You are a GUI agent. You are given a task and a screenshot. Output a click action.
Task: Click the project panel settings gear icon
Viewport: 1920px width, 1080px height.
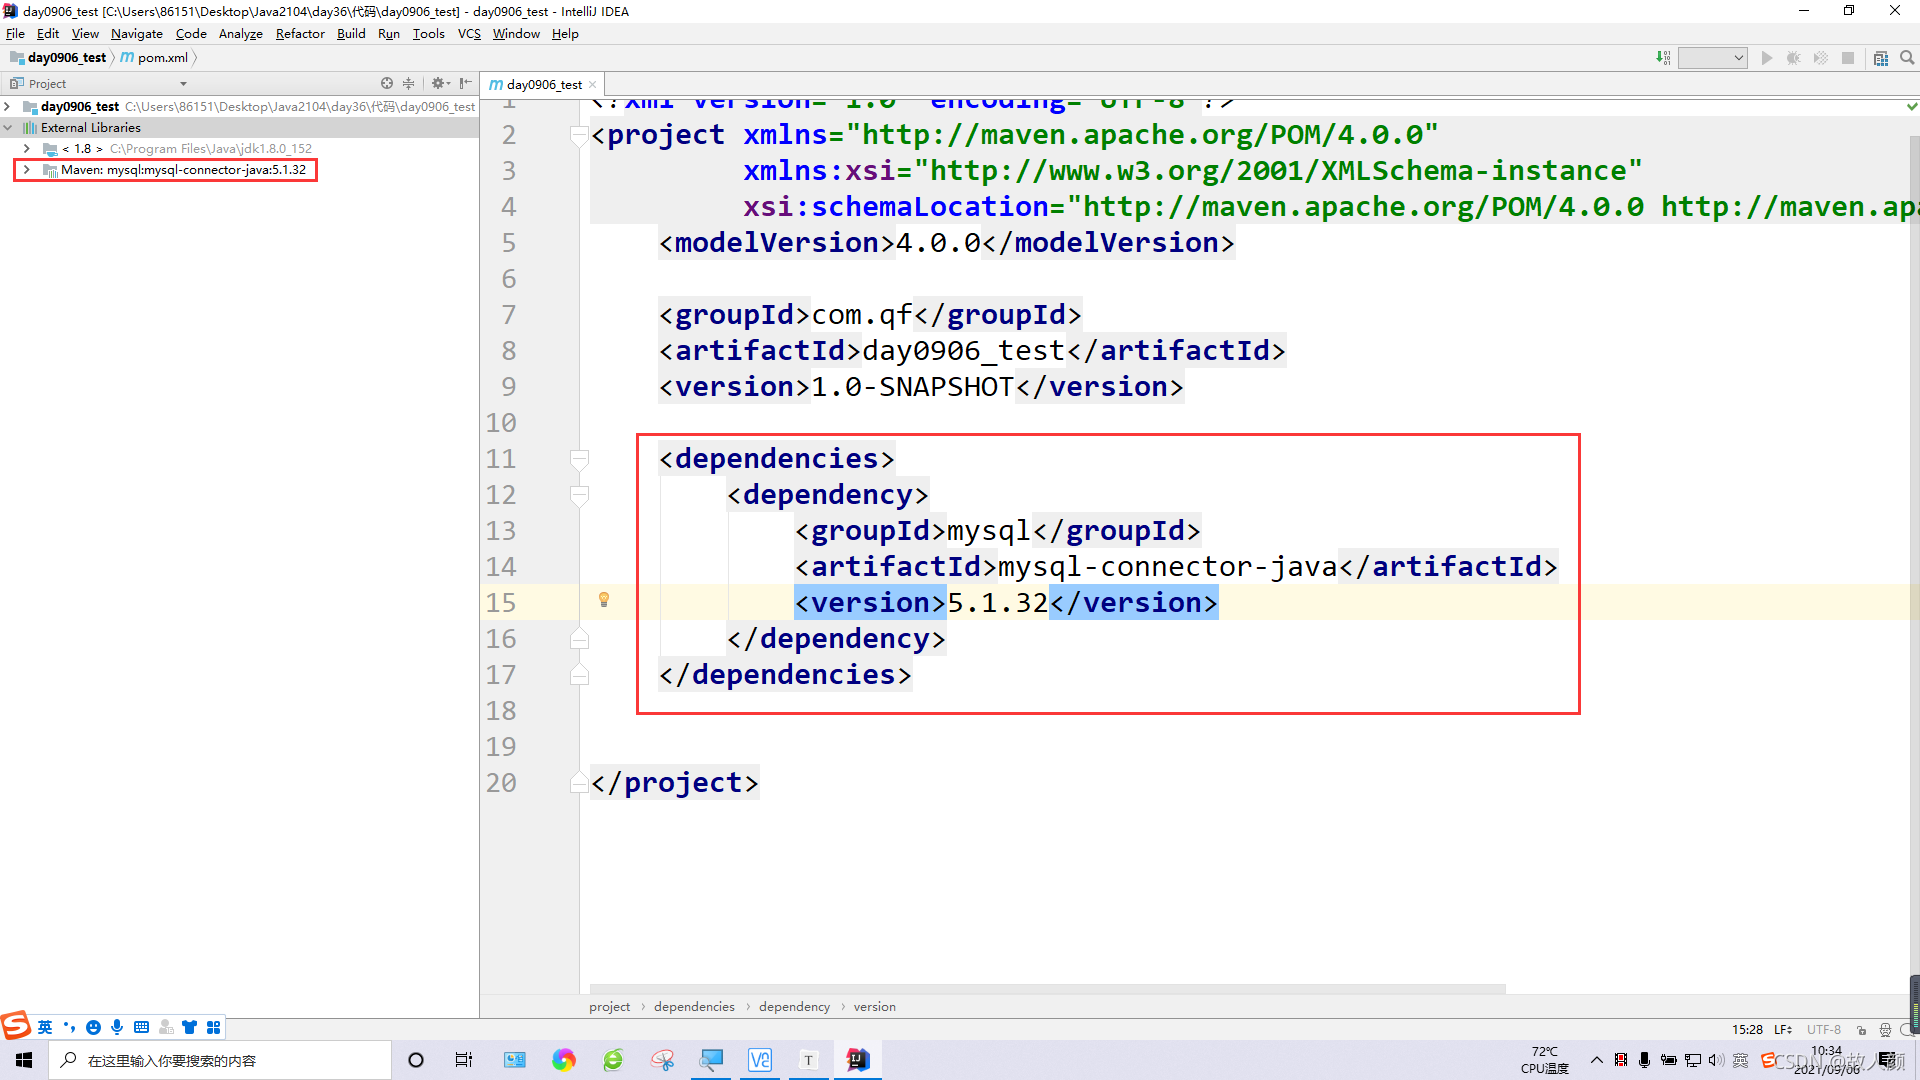pos(438,83)
